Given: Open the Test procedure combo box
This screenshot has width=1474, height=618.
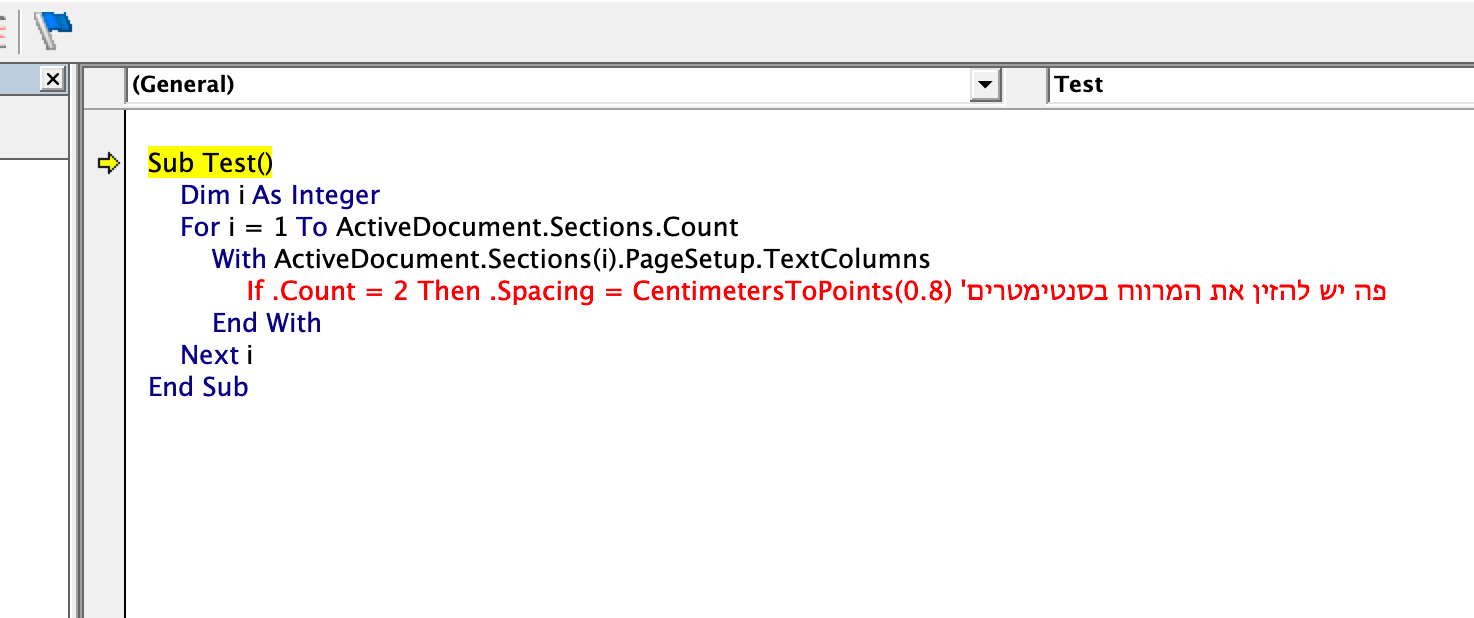Looking at the screenshot, I should (x=1260, y=85).
